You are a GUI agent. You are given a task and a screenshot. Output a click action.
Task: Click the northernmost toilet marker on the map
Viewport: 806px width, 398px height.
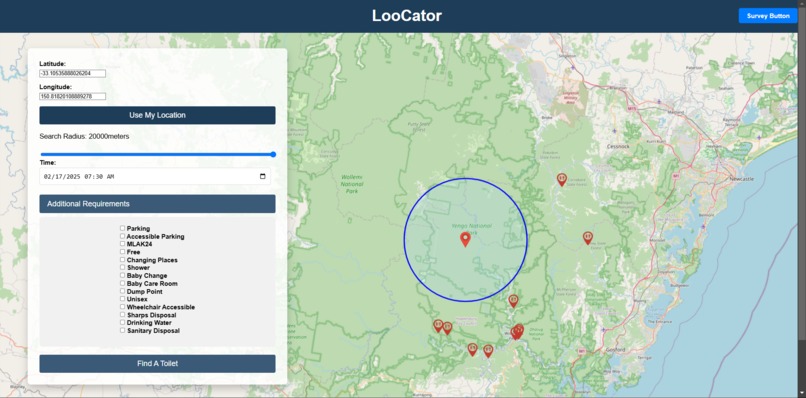pyautogui.click(x=562, y=179)
